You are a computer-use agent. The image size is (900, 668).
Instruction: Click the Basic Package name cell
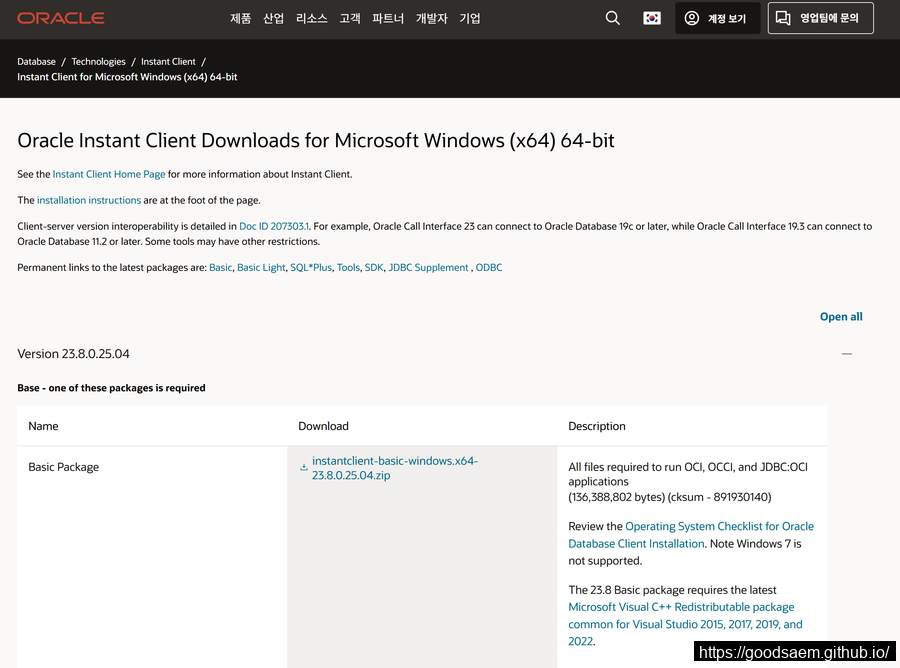(64, 467)
